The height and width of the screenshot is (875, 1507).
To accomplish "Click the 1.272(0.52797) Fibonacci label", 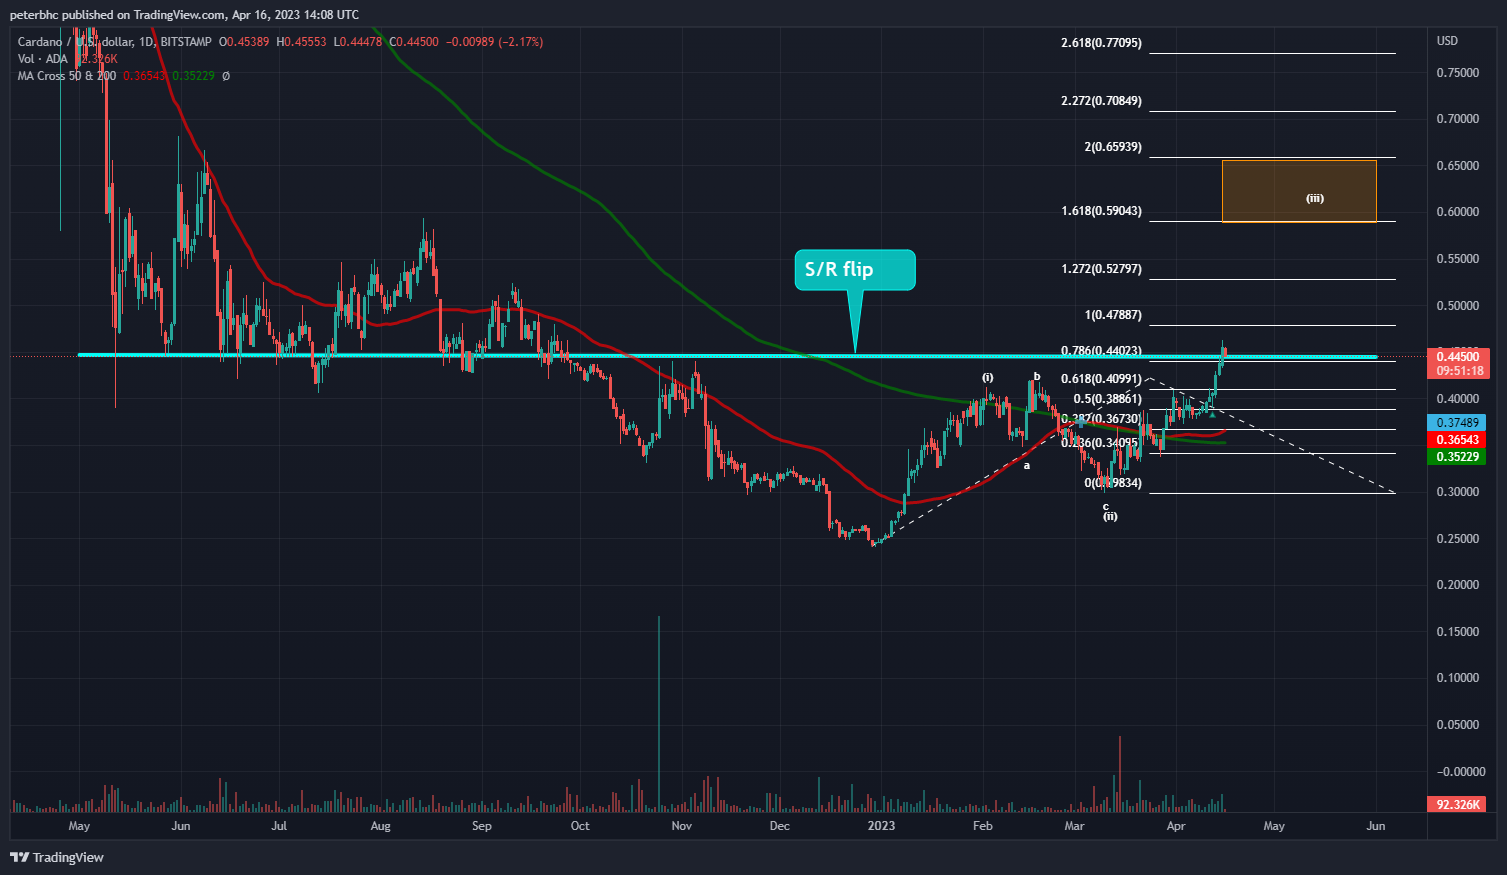I will pos(1101,269).
